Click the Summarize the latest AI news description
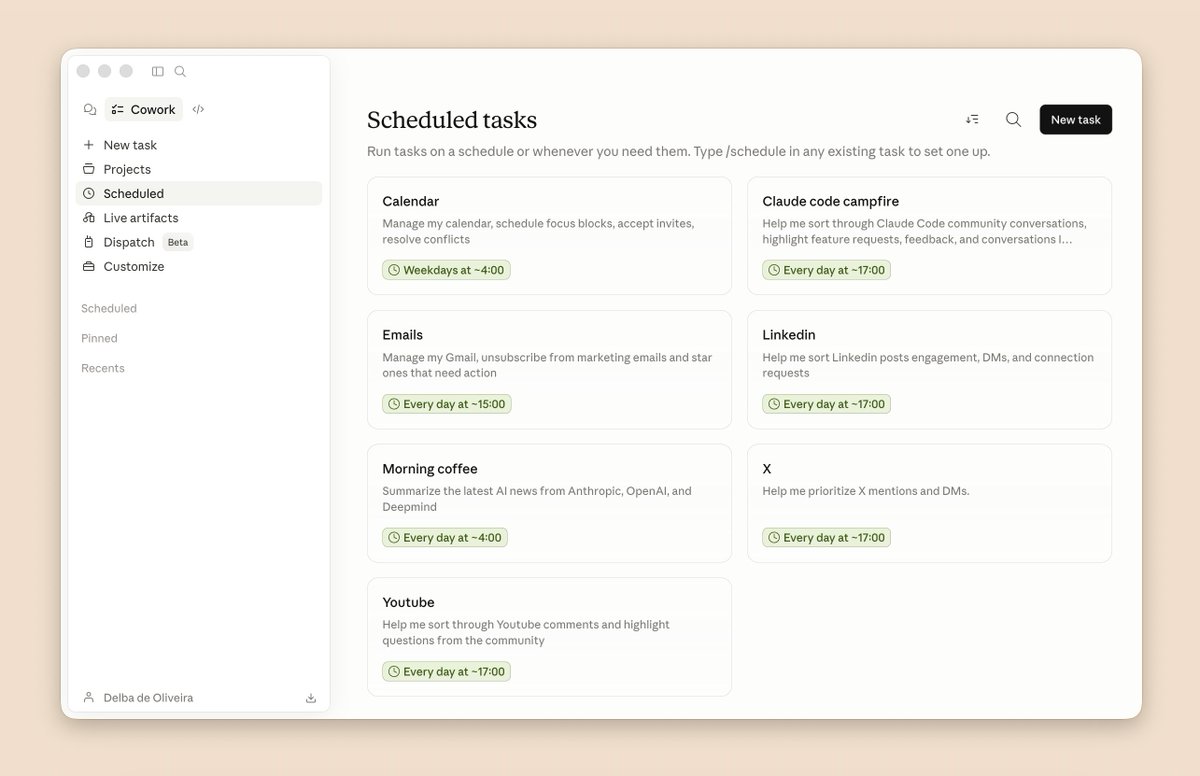Image resolution: width=1200 pixels, height=776 pixels. point(537,498)
